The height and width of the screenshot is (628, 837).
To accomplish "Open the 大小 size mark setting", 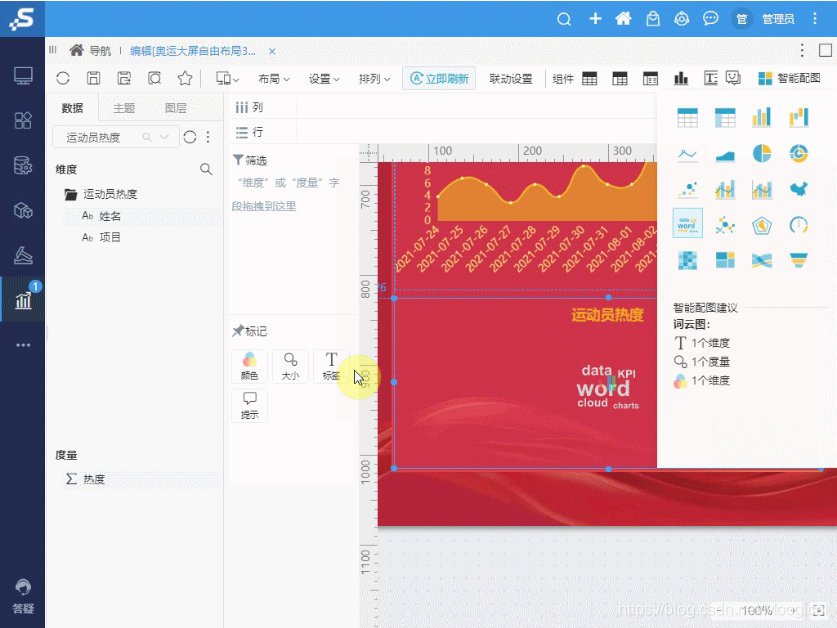I will pyautogui.click(x=291, y=365).
